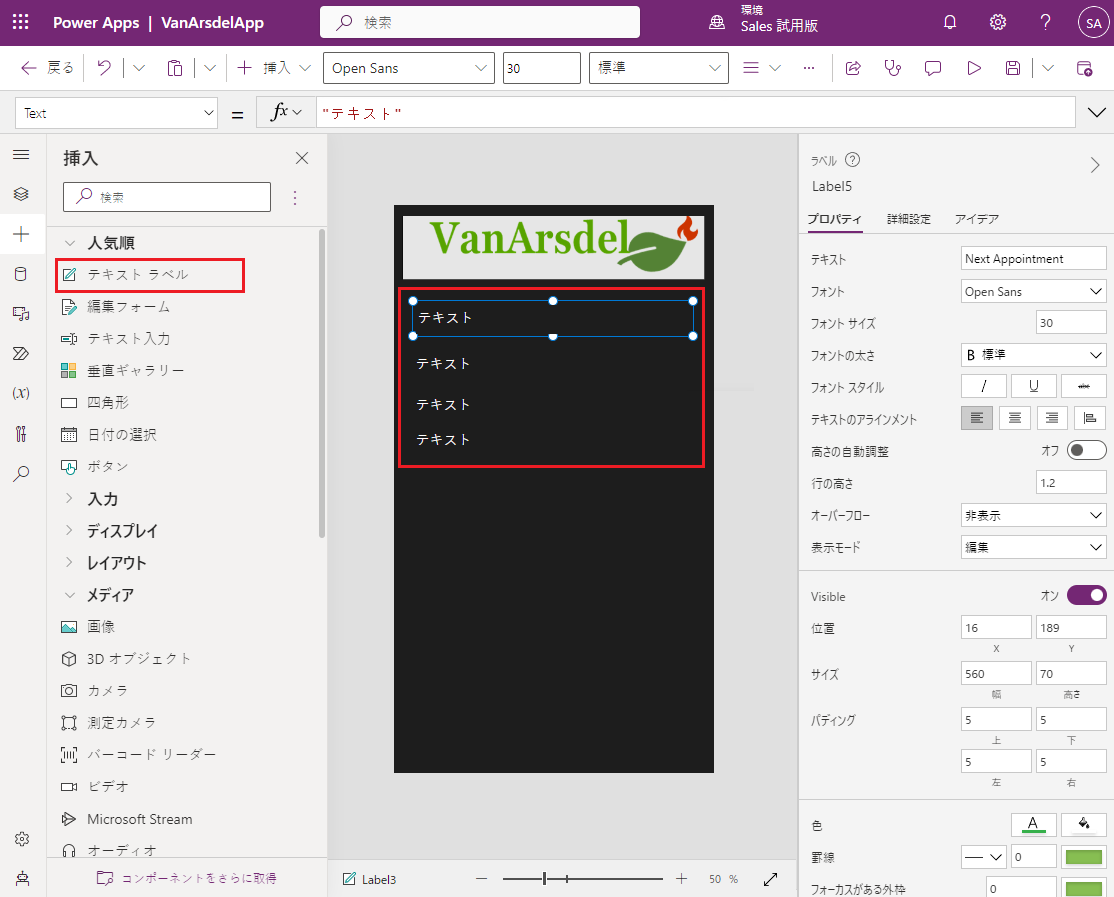Screen dimensions: 1114x897
Task: Click the environment globe icon
Action: click(x=717, y=23)
